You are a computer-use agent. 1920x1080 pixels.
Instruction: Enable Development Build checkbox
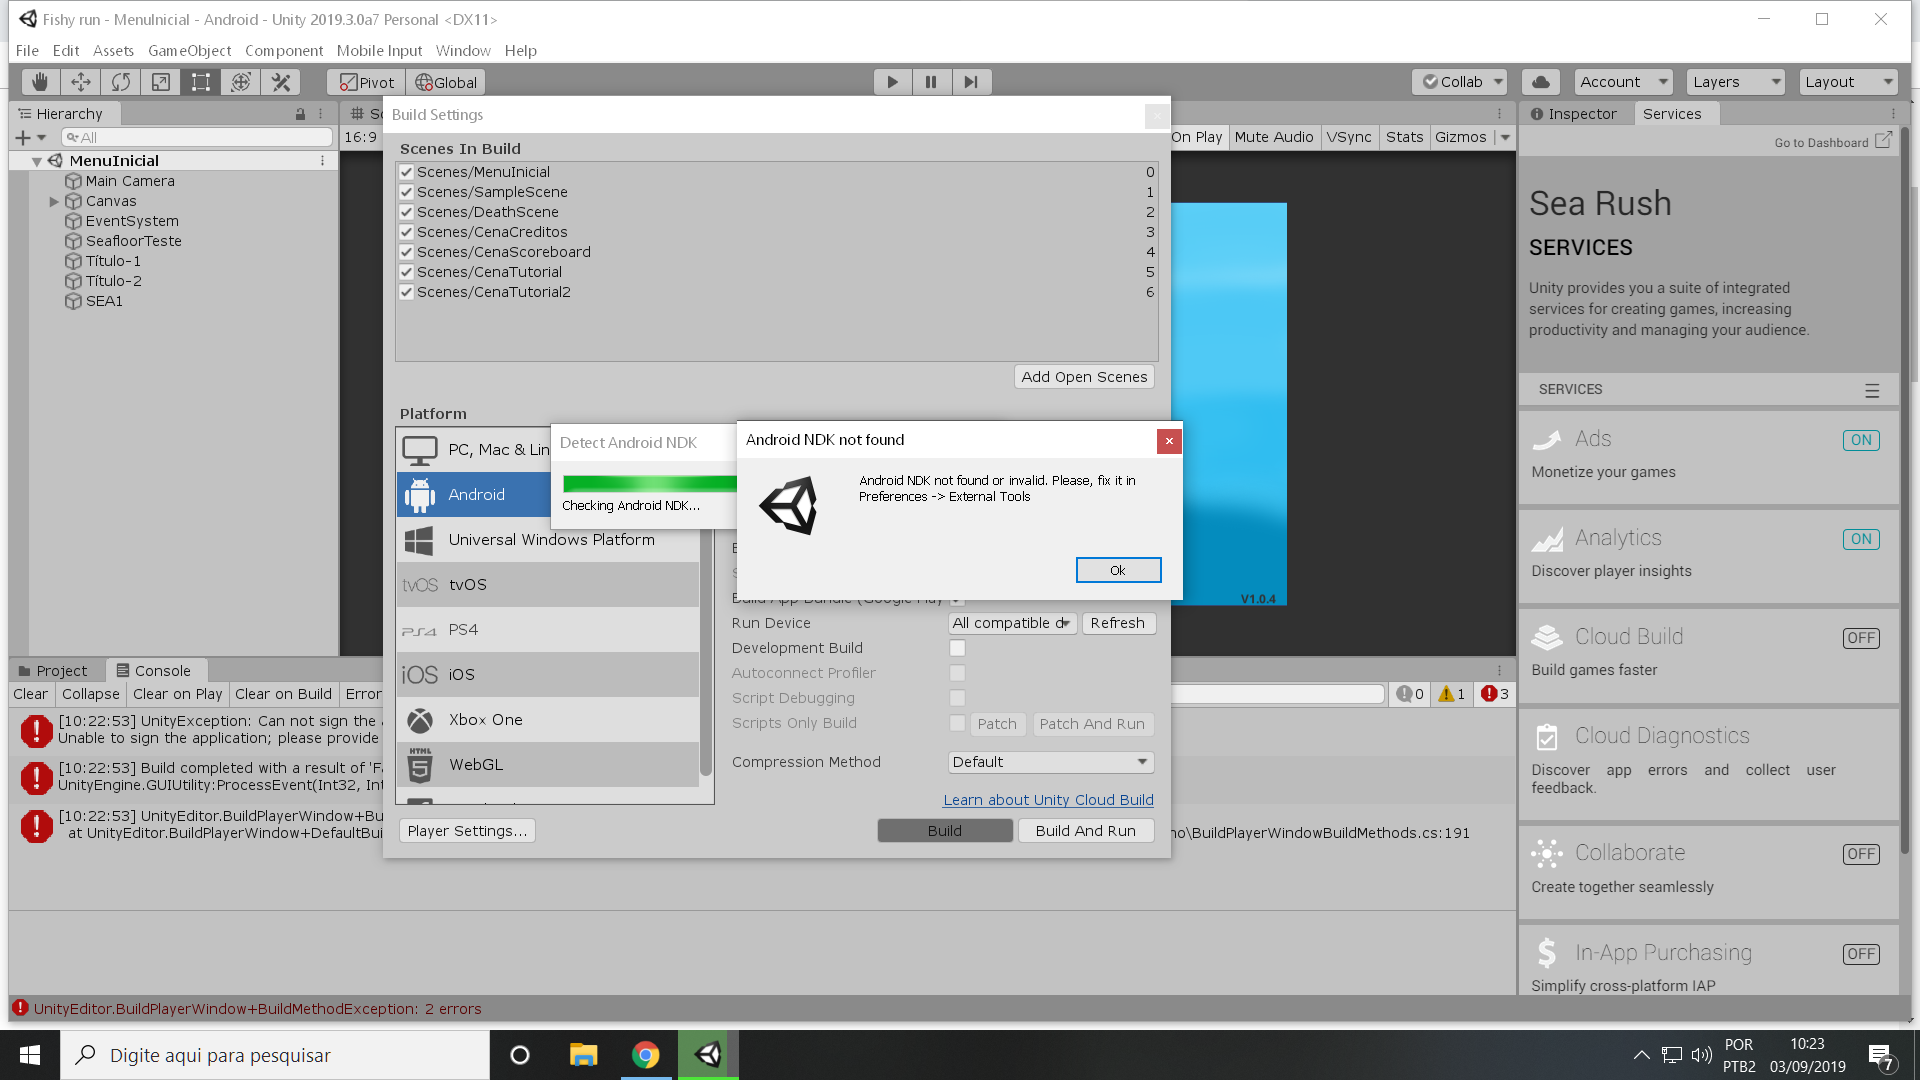click(x=957, y=648)
